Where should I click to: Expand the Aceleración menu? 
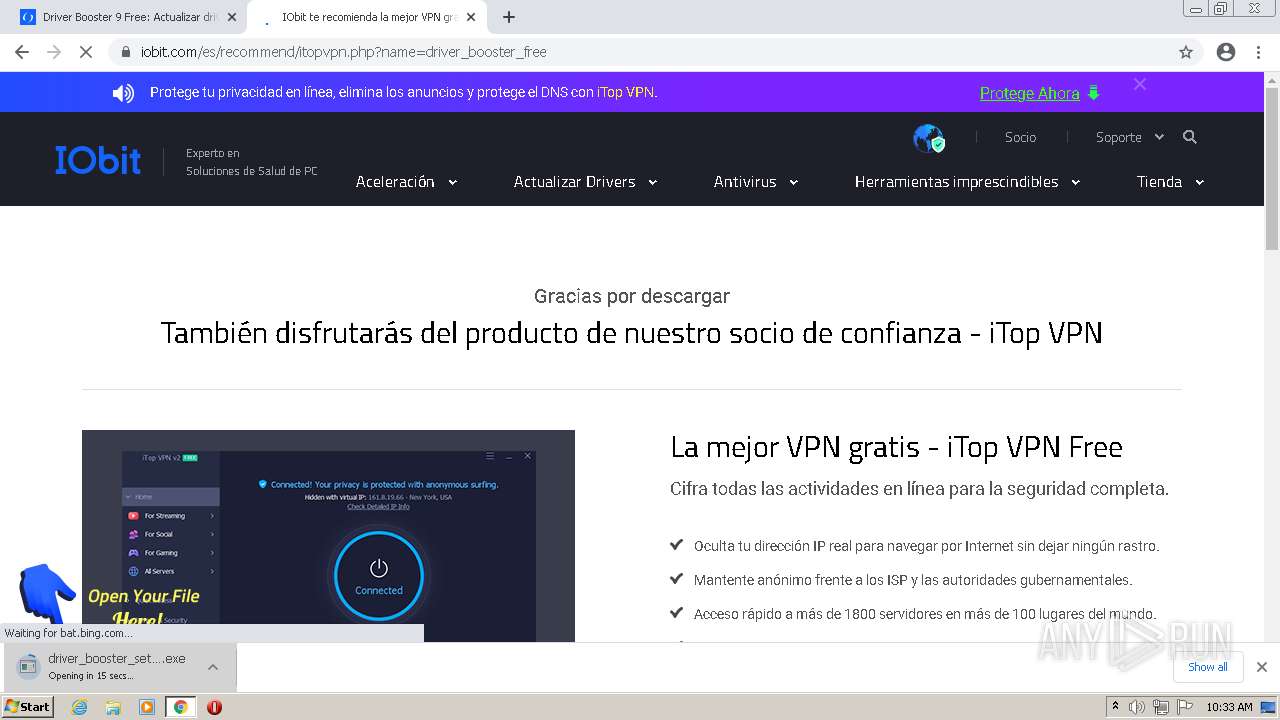pos(406,182)
